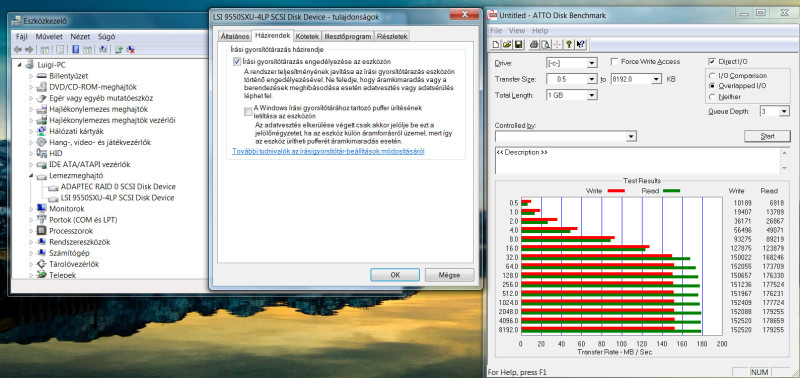Open the Művelet menu in Eszközkezelő
This screenshot has height=378, width=800.
tap(49, 37)
